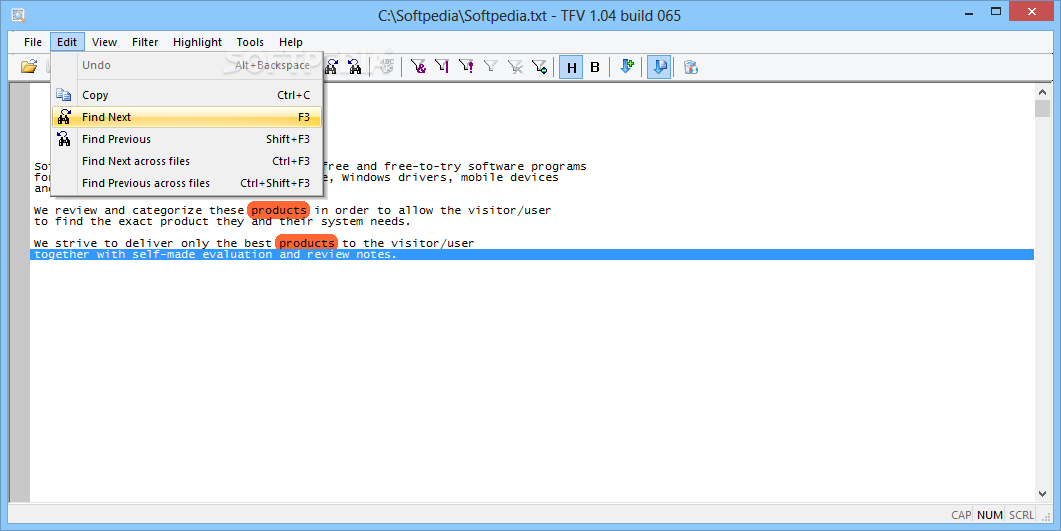
Task: Click the Copy icon in Edit menu
Action: click(x=64, y=95)
